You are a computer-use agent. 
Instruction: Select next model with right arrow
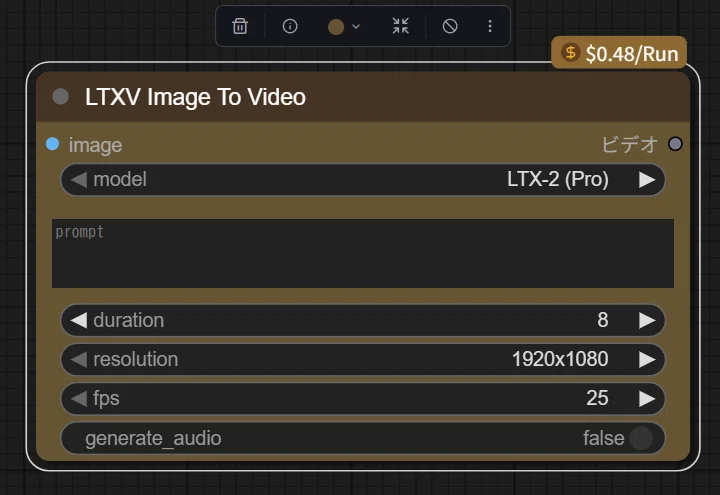pos(647,180)
